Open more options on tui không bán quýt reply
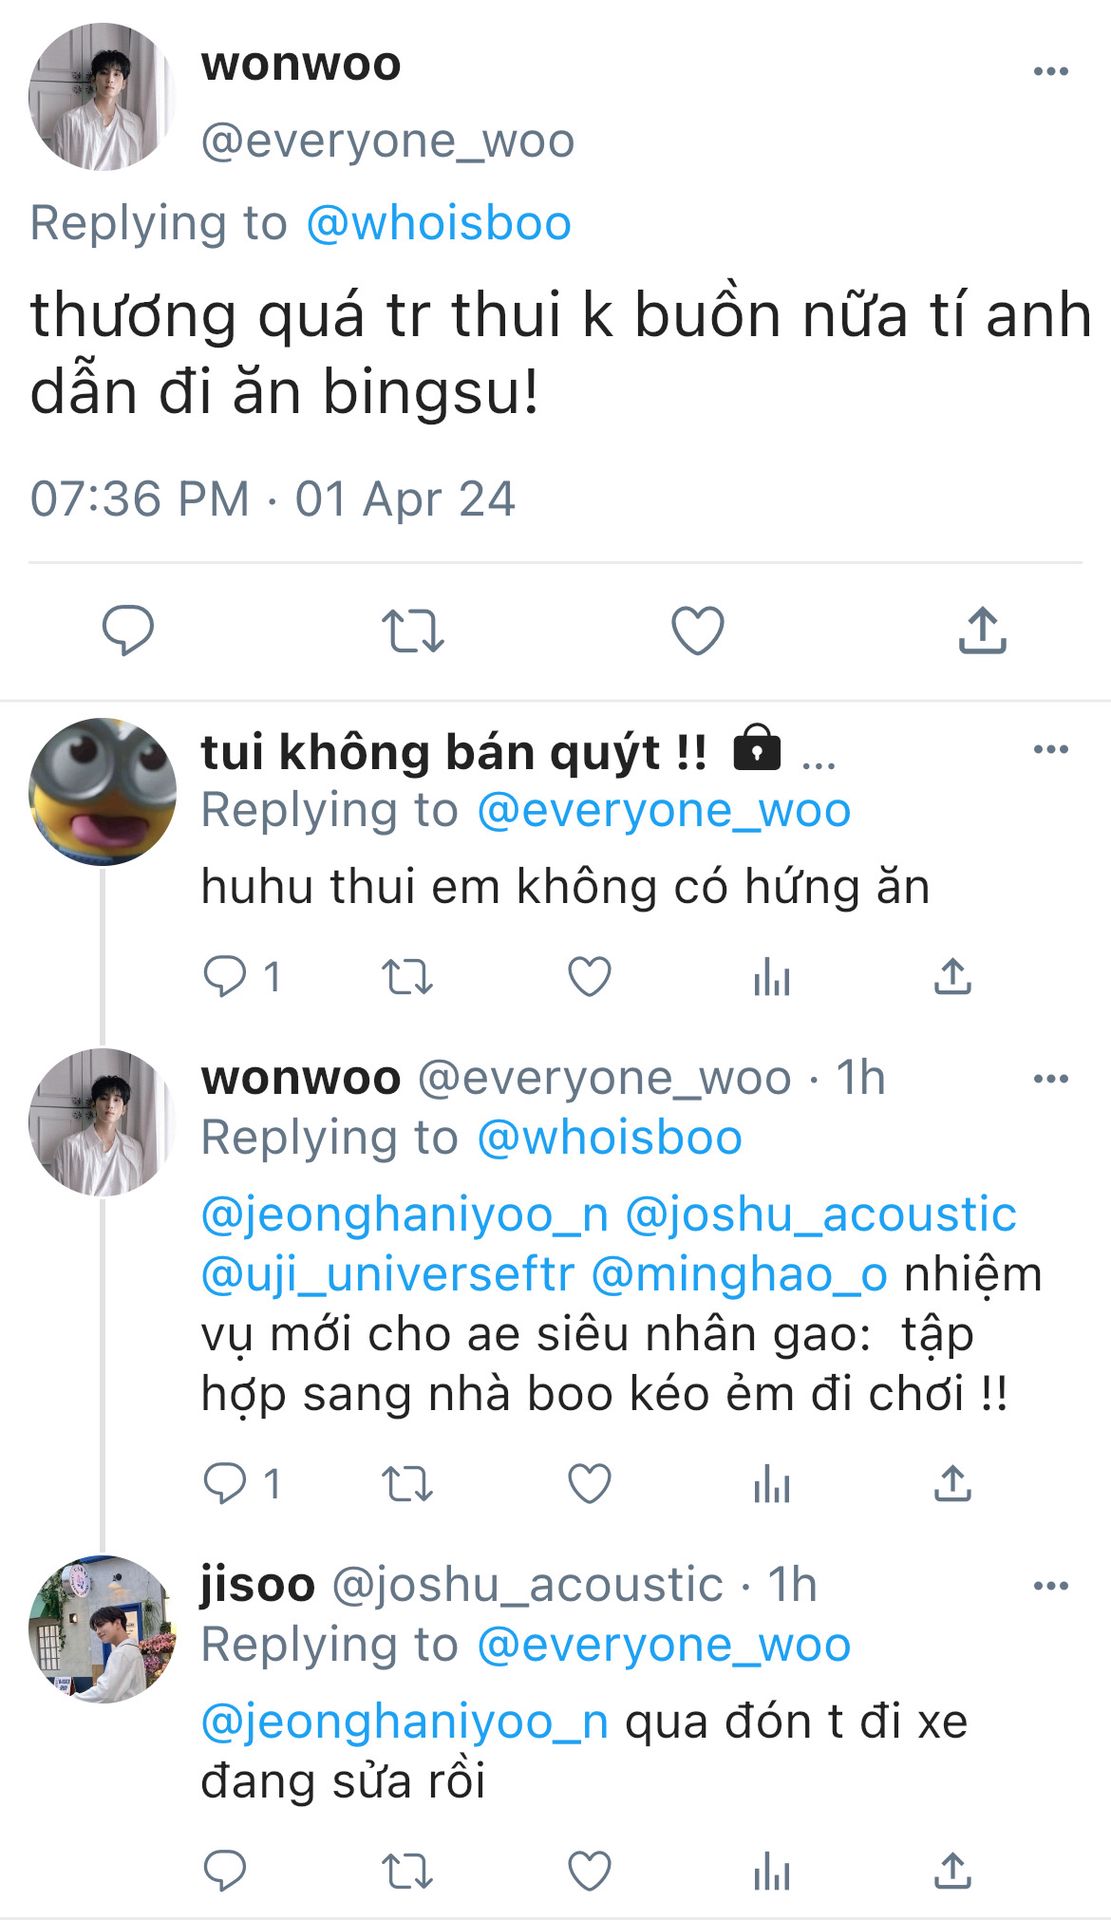Viewport: 1111px width, 1920px height. click(1050, 749)
